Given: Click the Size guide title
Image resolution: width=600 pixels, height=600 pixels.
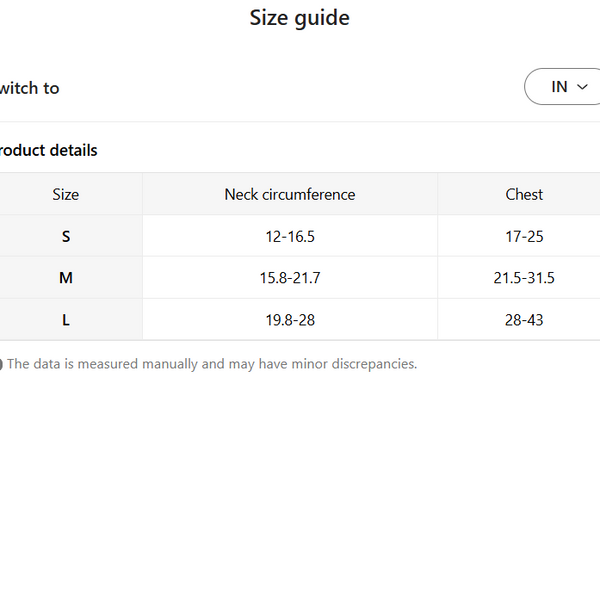Looking at the screenshot, I should (x=300, y=18).
